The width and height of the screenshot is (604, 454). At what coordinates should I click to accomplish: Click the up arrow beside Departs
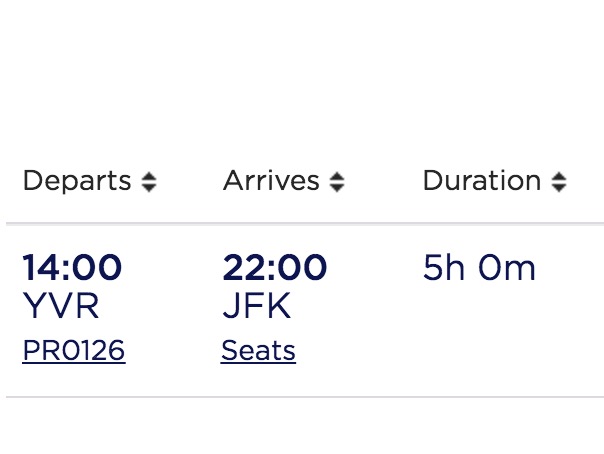(149, 177)
